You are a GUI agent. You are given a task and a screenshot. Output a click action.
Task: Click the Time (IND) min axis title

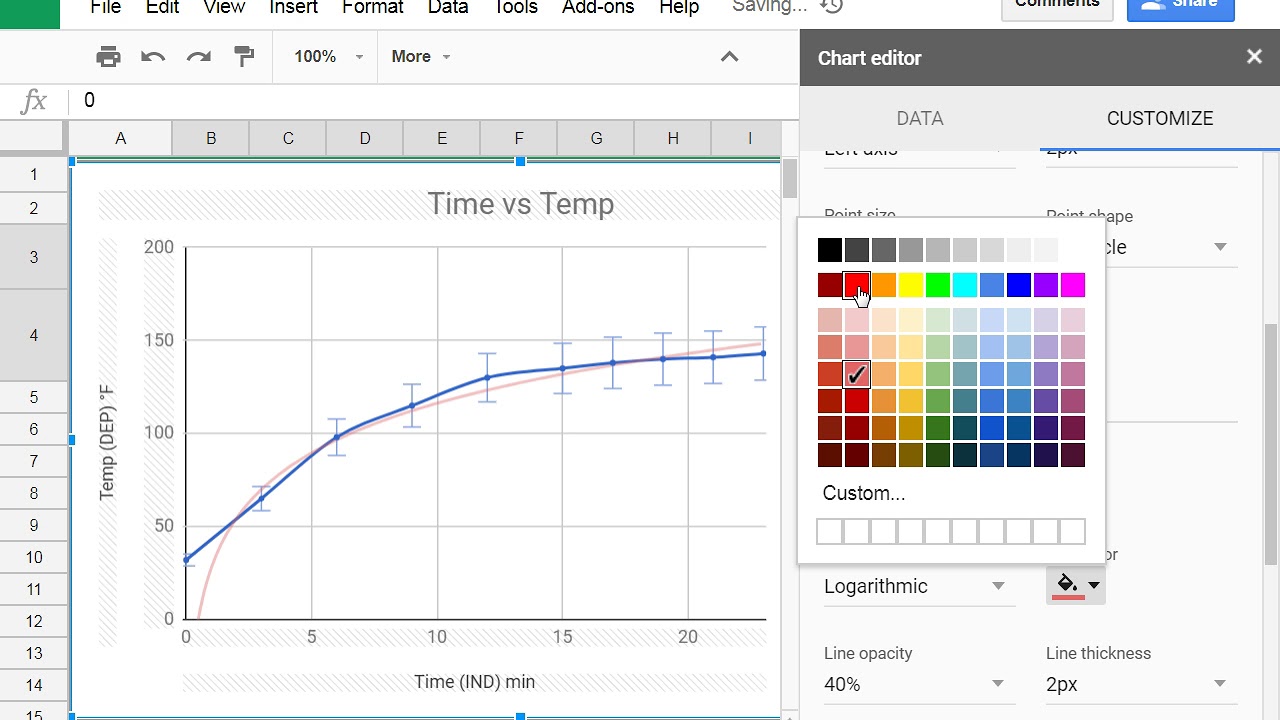click(475, 682)
